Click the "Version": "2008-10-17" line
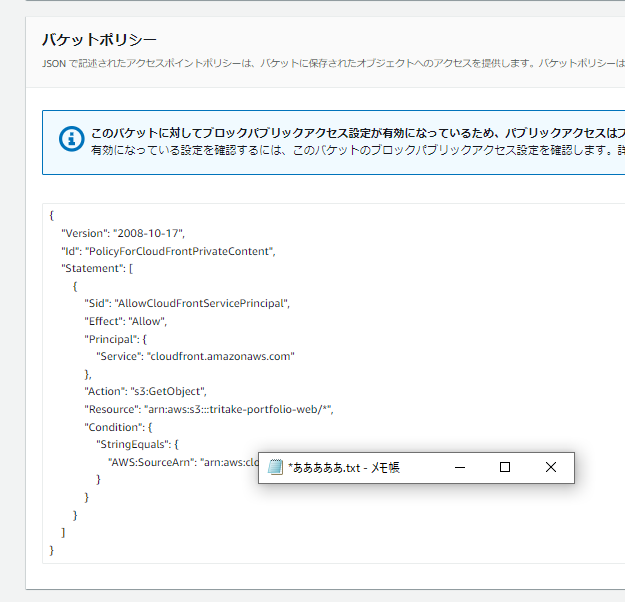 122,233
